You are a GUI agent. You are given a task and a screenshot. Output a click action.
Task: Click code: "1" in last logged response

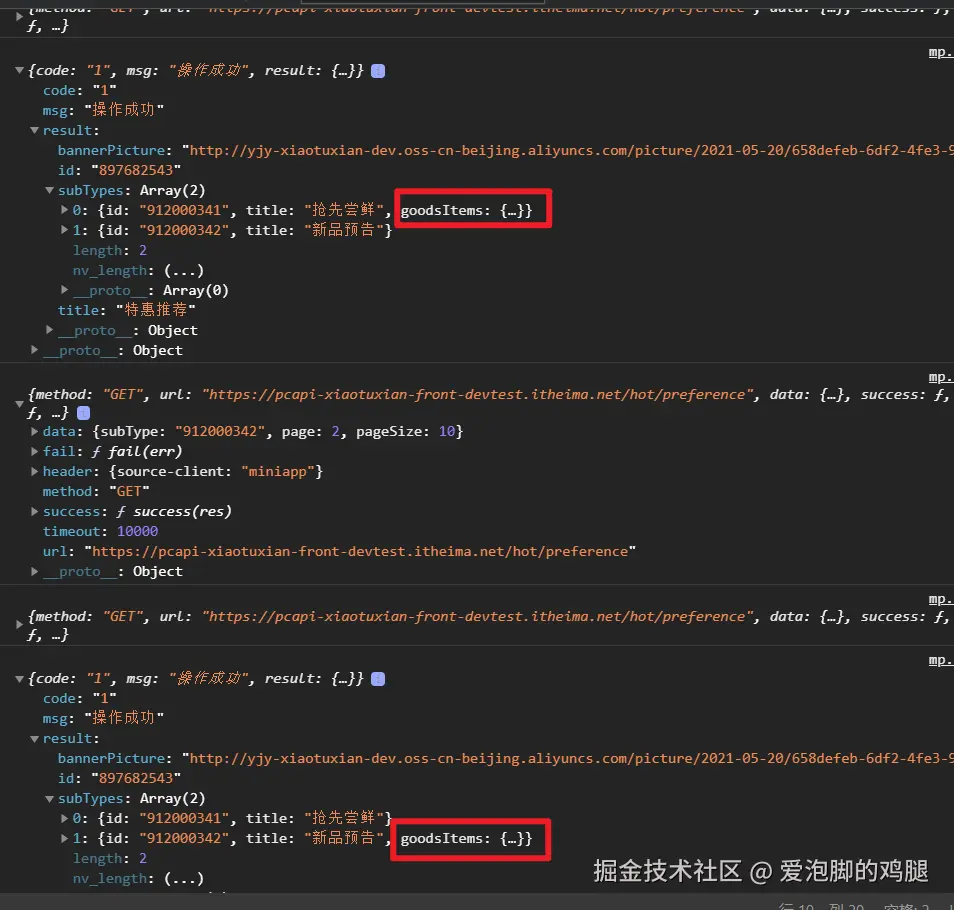click(79, 698)
